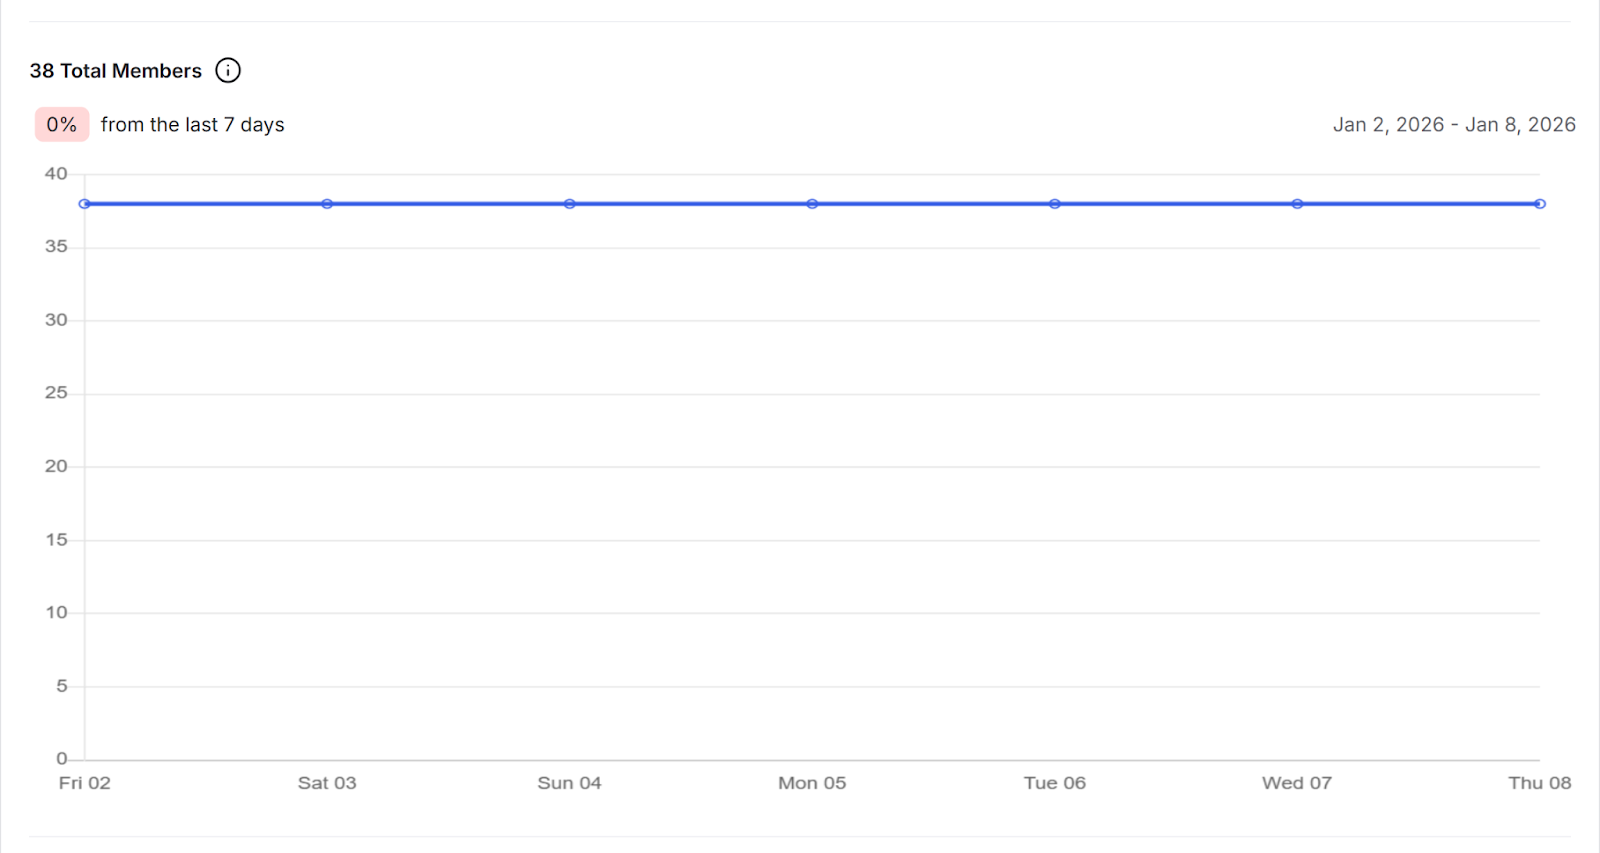Click the "20" y-axis label
1600x853 pixels.
[x=56, y=467]
